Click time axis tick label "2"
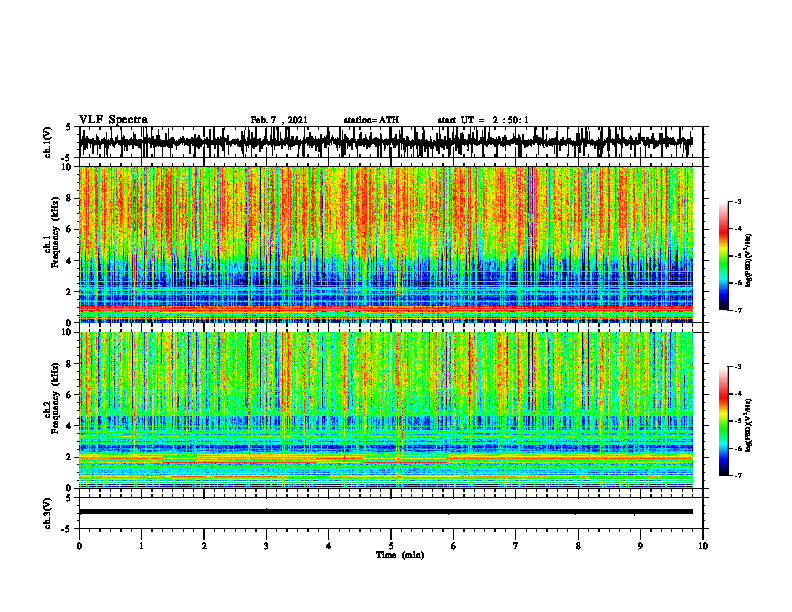The width and height of the screenshot is (792, 612). [204, 546]
